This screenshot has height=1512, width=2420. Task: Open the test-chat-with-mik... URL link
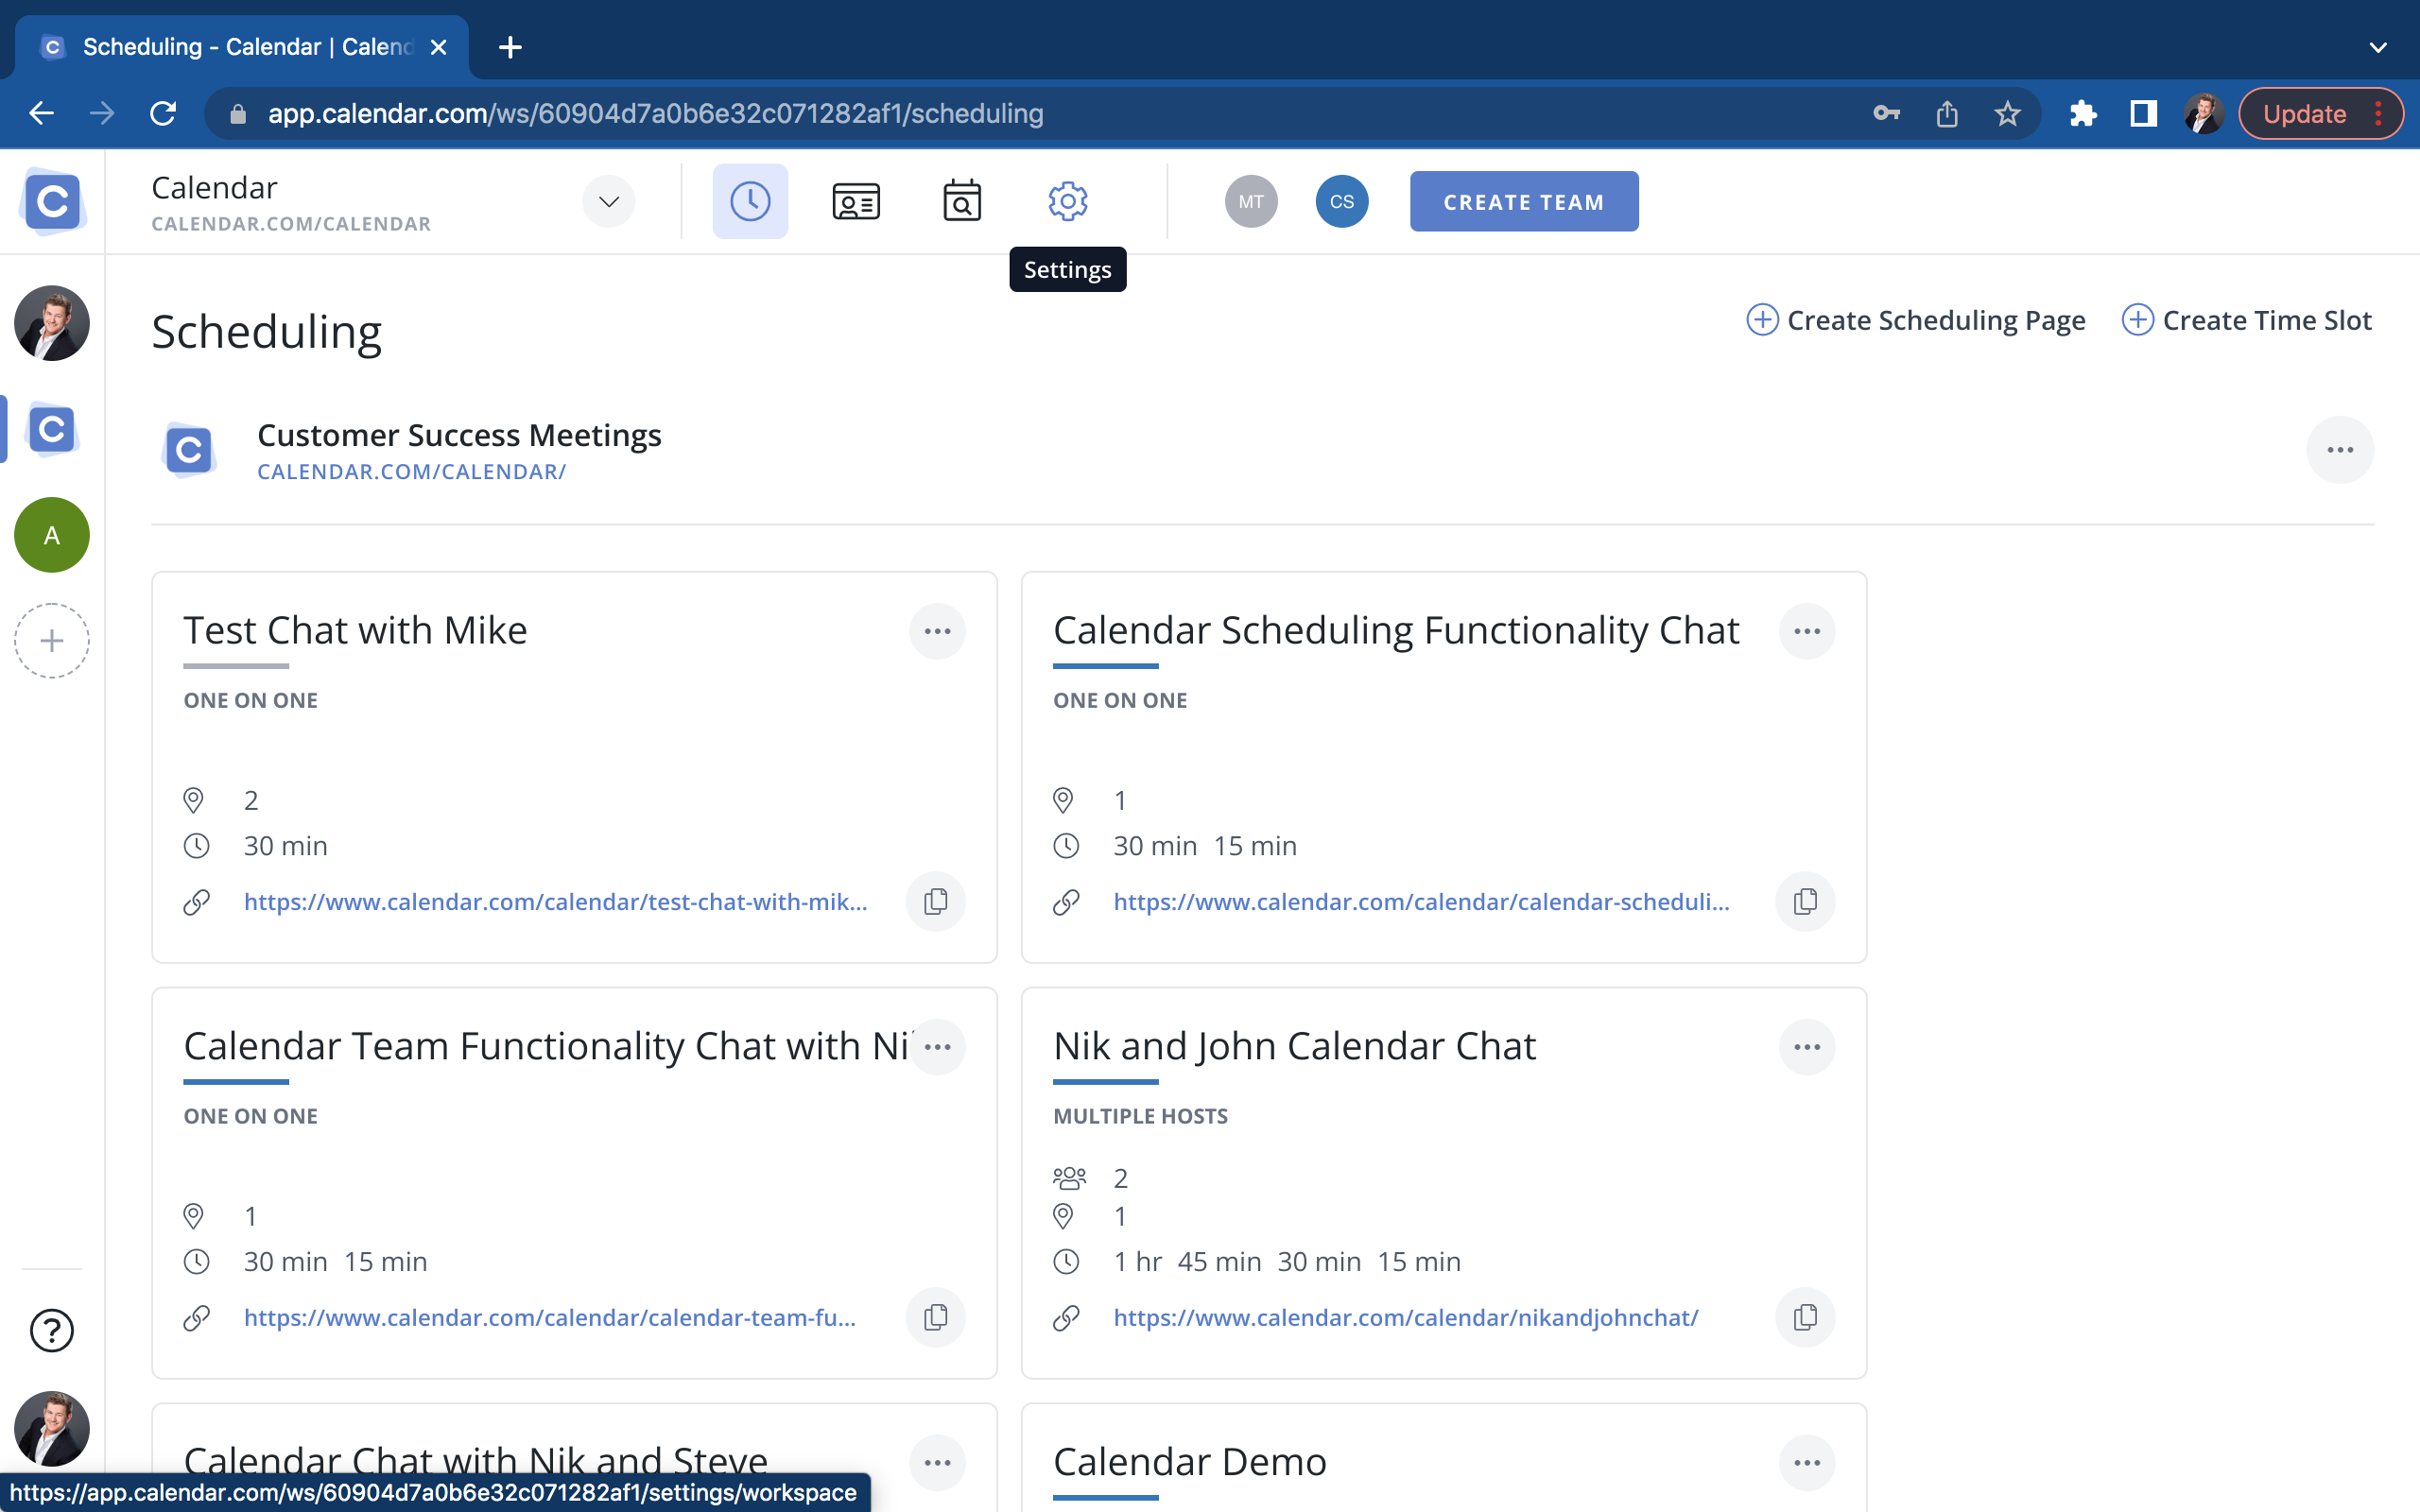tap(556, 902)
